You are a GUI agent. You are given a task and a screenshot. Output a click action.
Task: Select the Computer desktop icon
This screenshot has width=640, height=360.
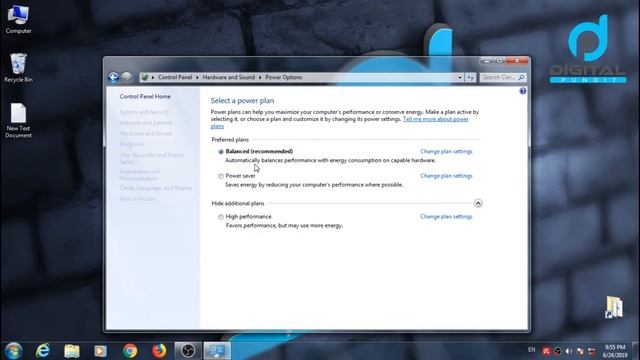click(x=18, y=19)
